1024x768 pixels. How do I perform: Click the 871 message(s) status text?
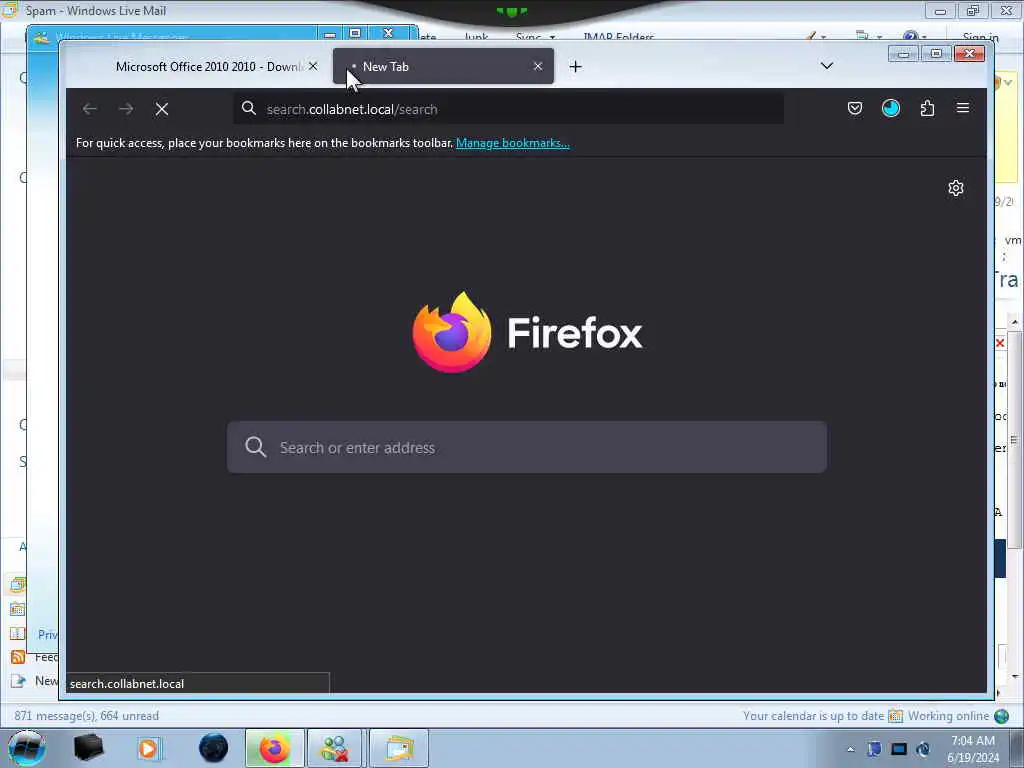86,716
